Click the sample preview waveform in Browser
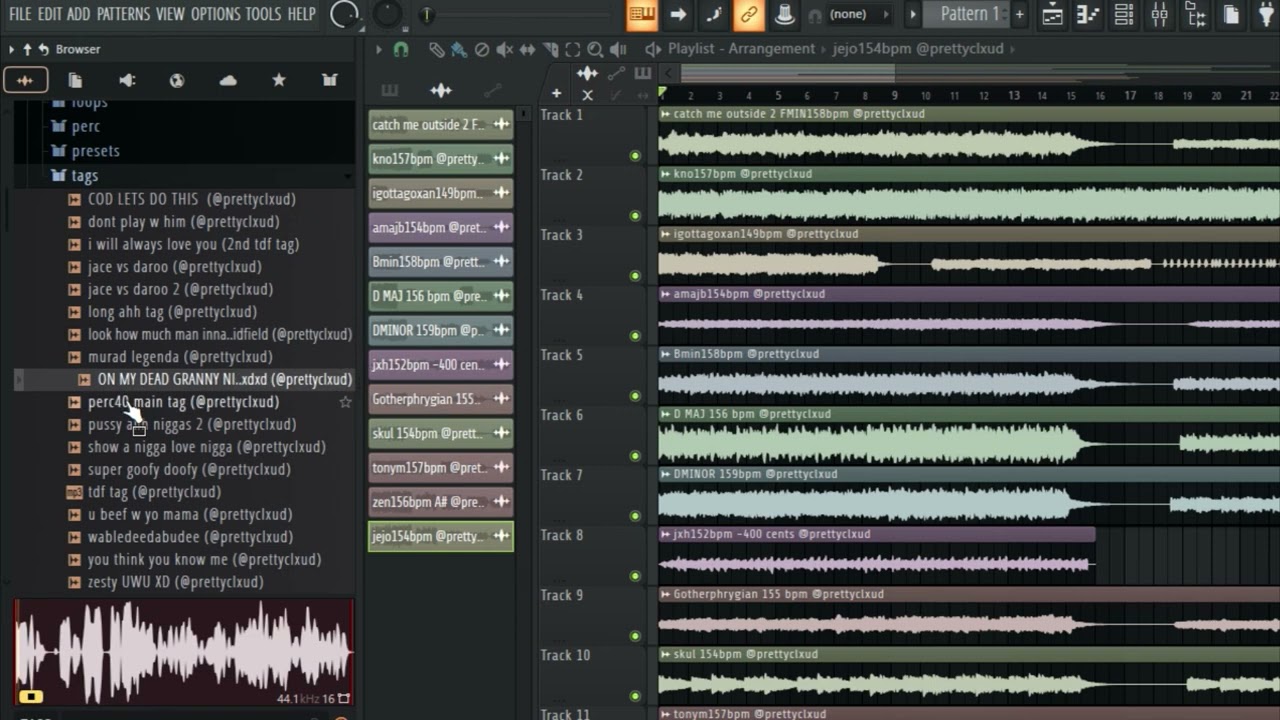Viewport: 1280px width, 720px height. click(184, 652)
